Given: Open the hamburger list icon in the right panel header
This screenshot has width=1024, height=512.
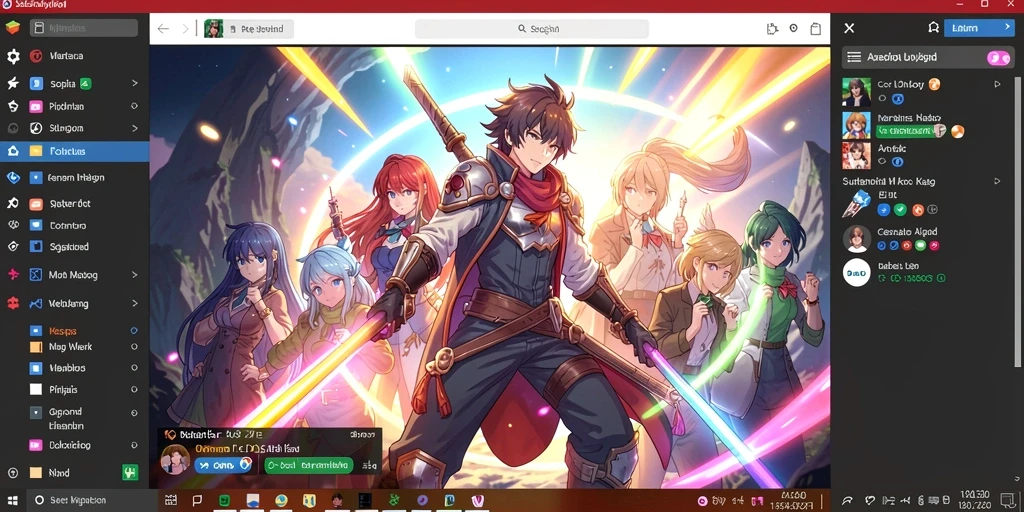Looking at the screenshot, I should [x=854, y=57].
